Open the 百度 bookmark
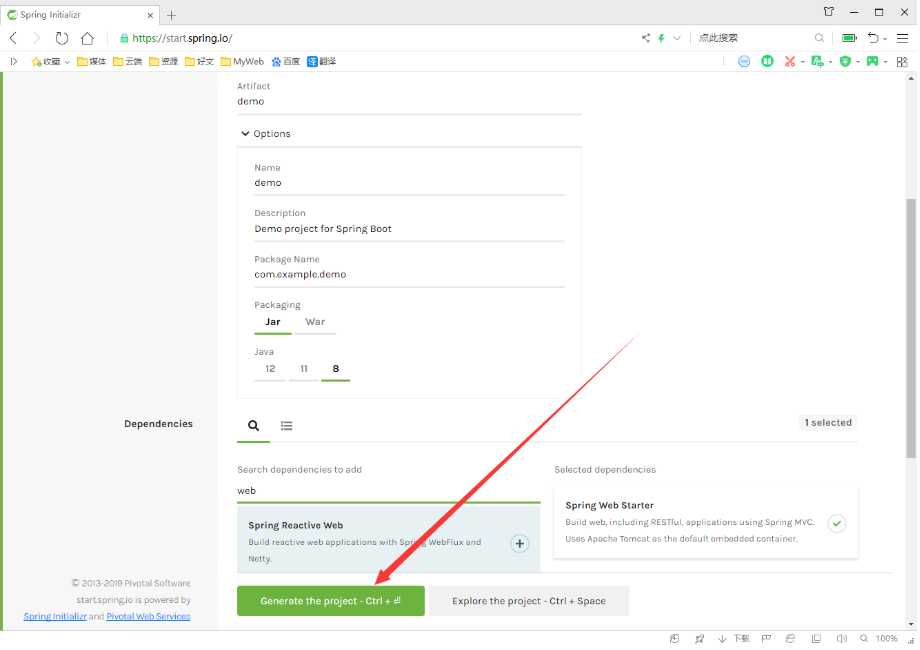 (x=286, y=61)
